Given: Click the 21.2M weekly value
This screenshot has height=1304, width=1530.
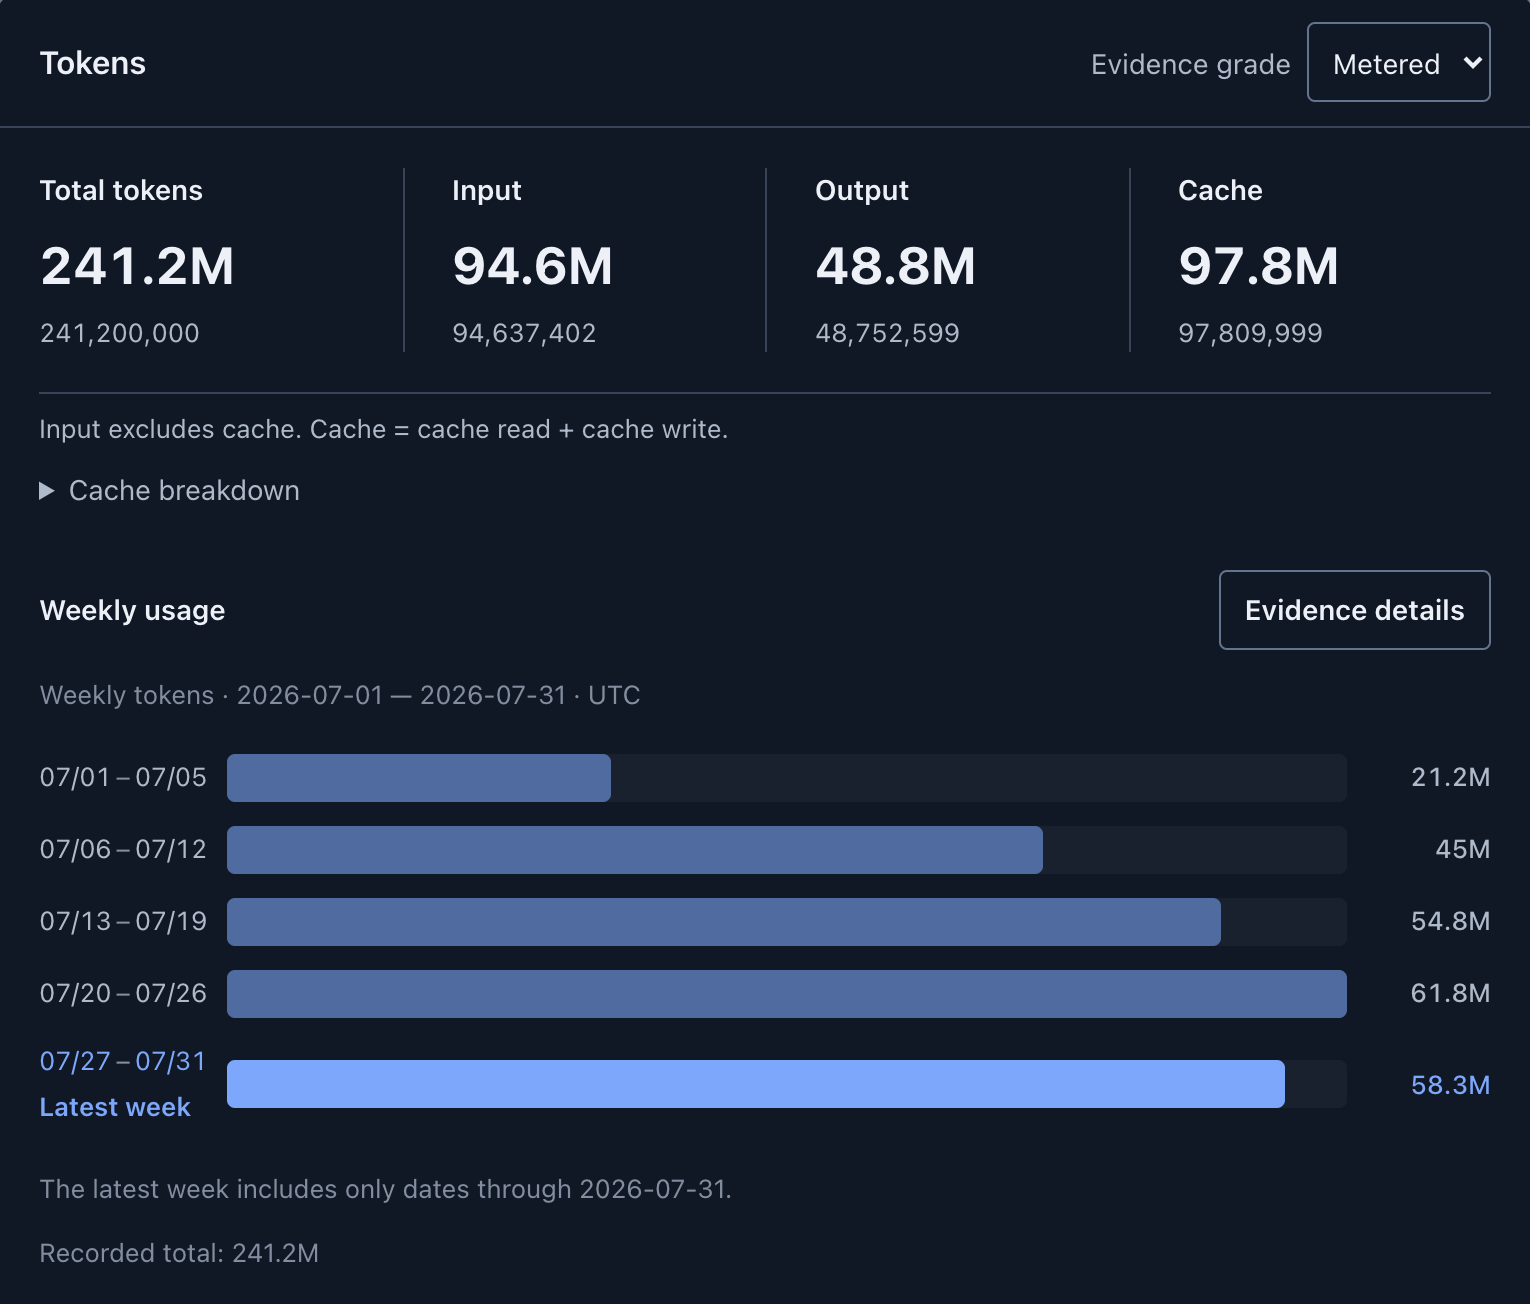Looking at the screenshot, I should [x=1450, y=777].
